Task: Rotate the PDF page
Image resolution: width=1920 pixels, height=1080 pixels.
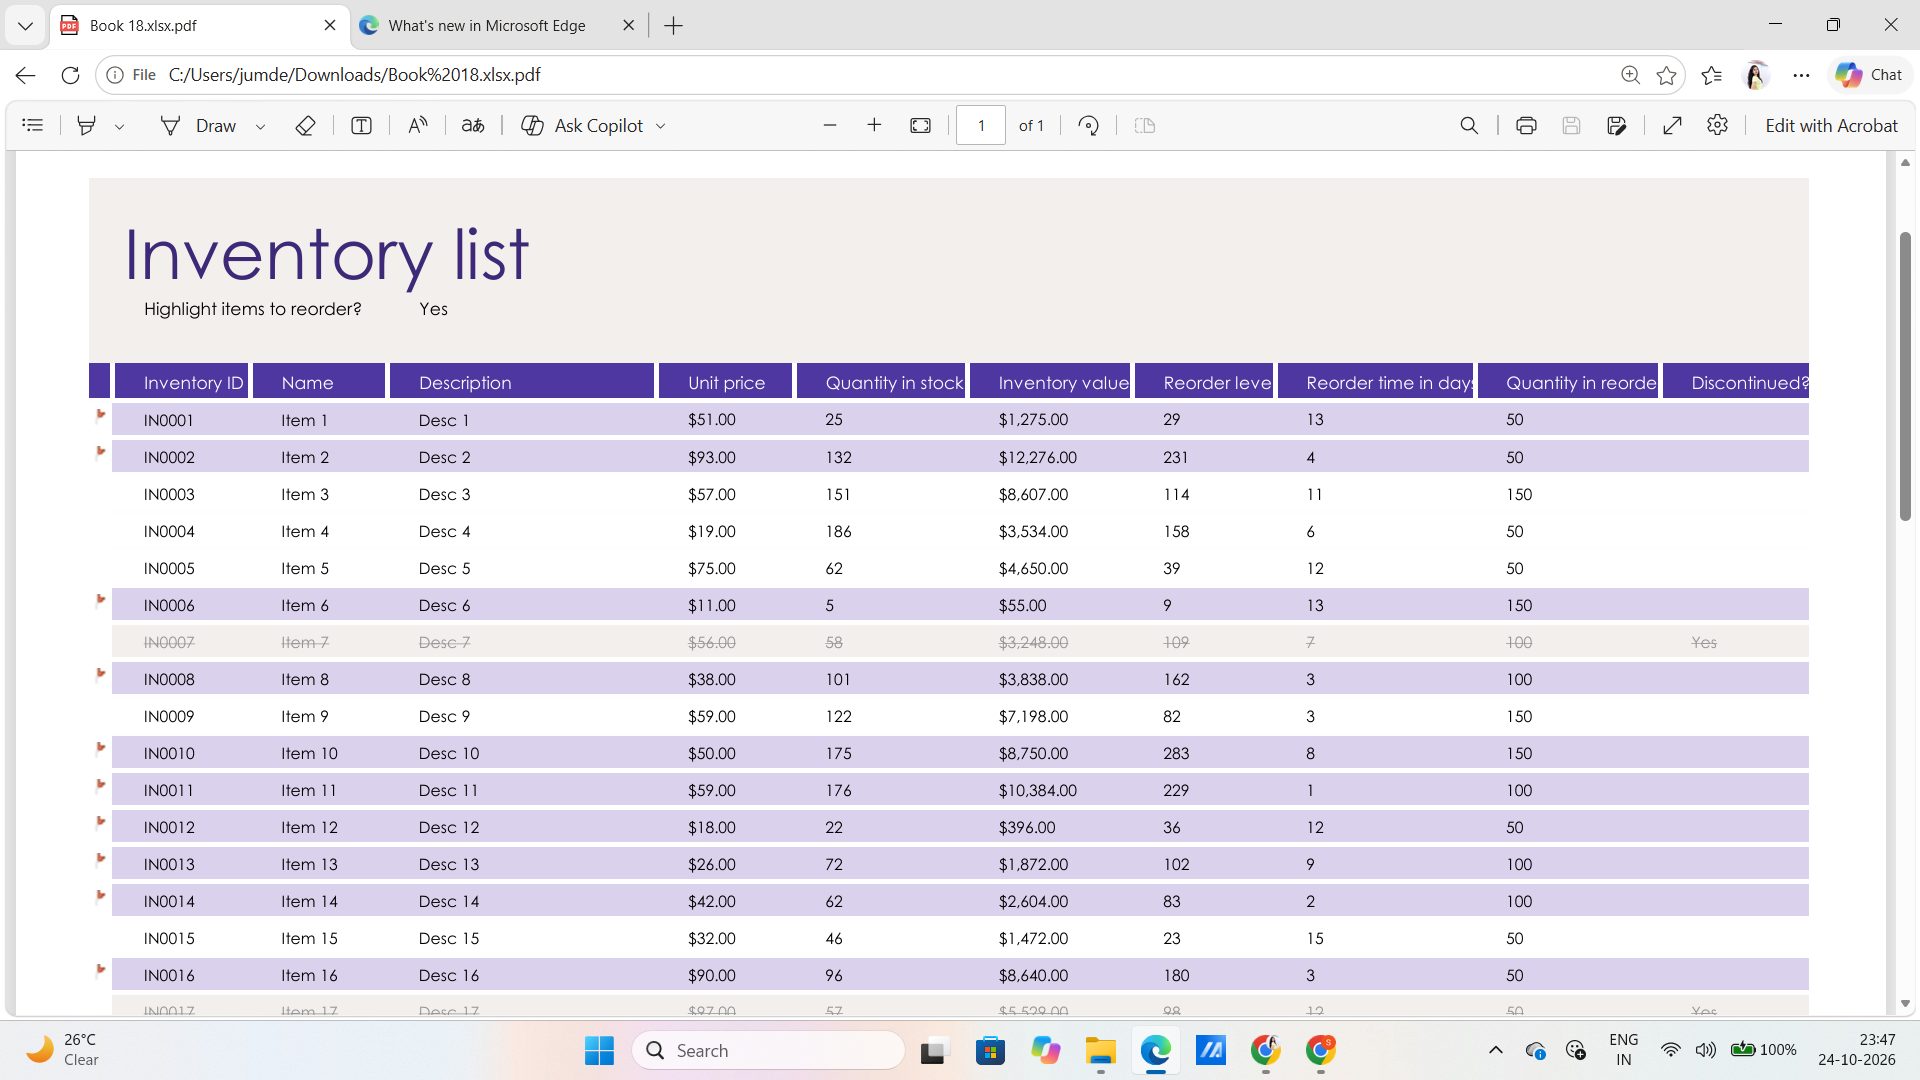Action: point(1089,125)
